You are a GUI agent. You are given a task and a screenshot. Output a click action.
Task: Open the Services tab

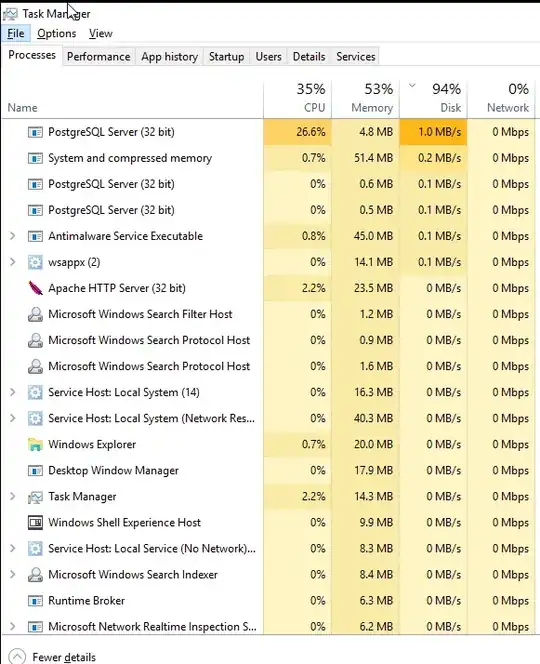356,57
